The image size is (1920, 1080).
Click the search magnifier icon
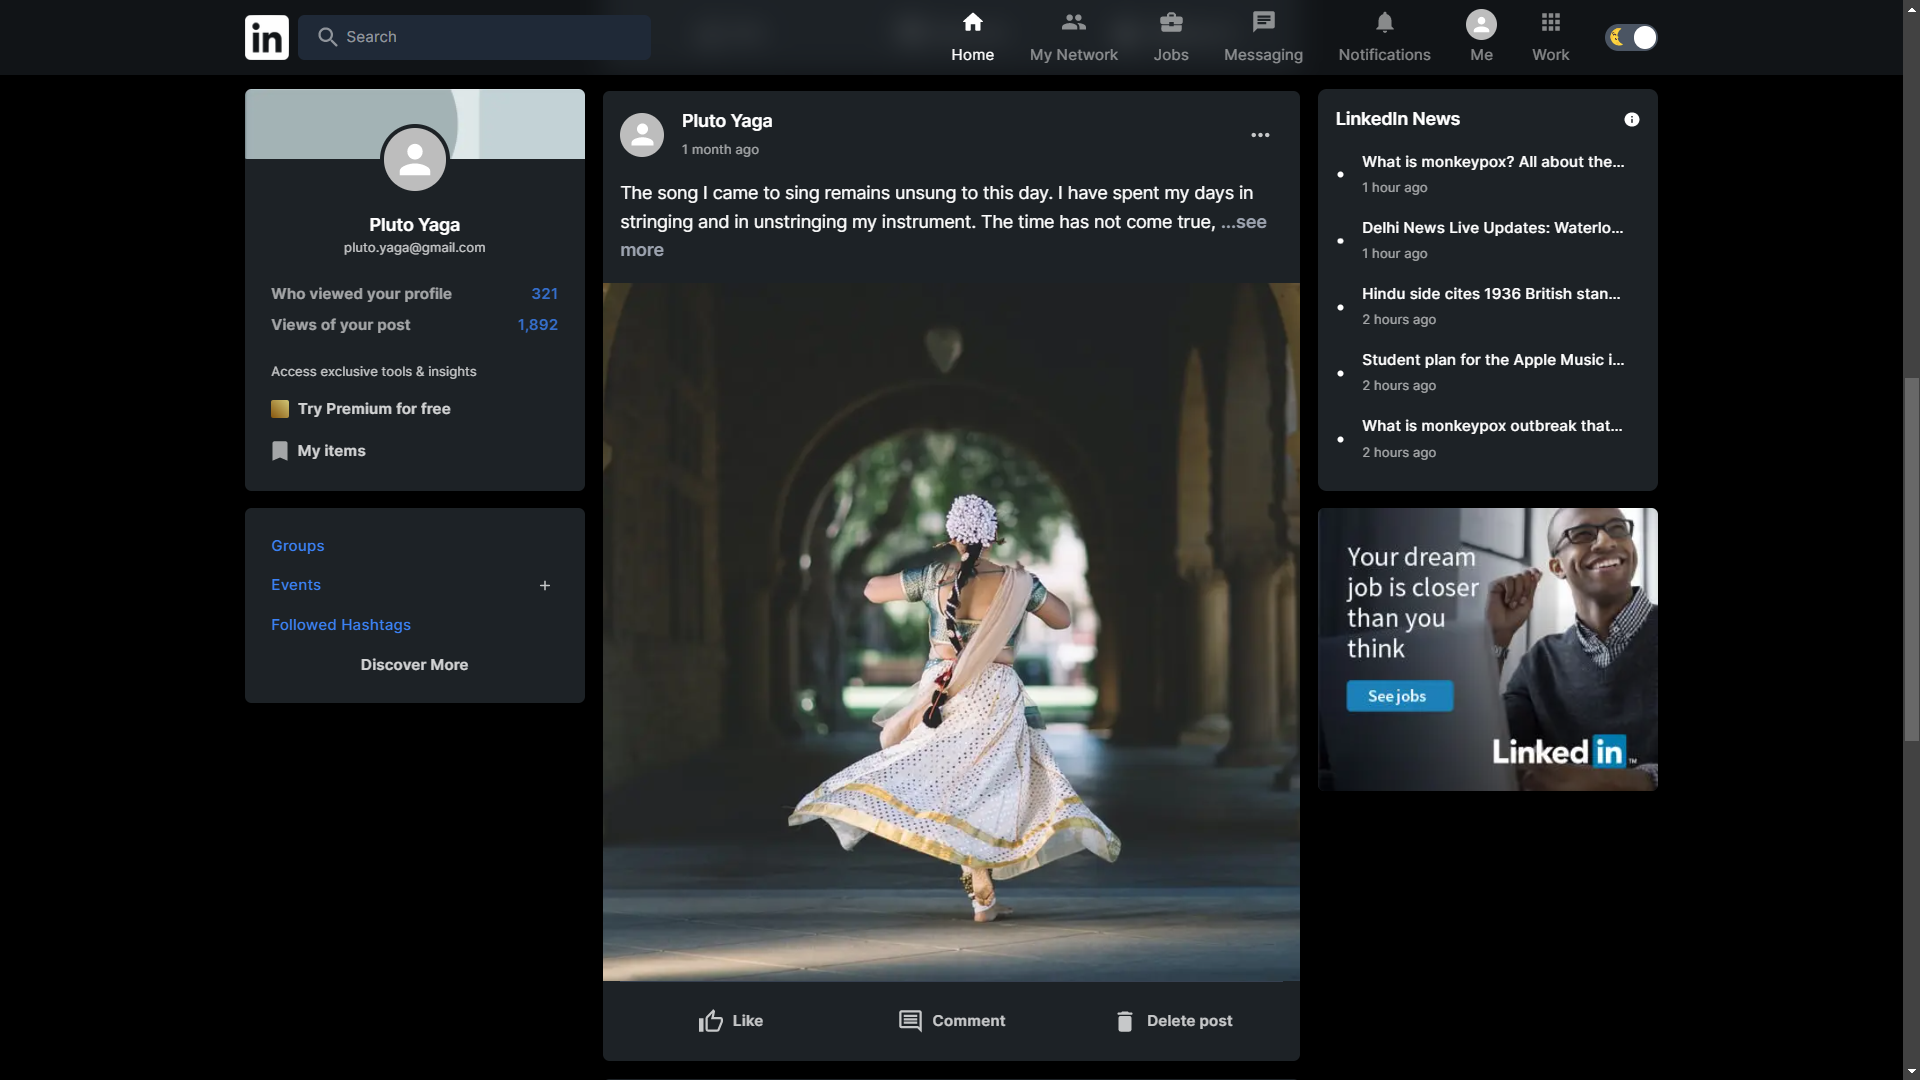(327, 37)
